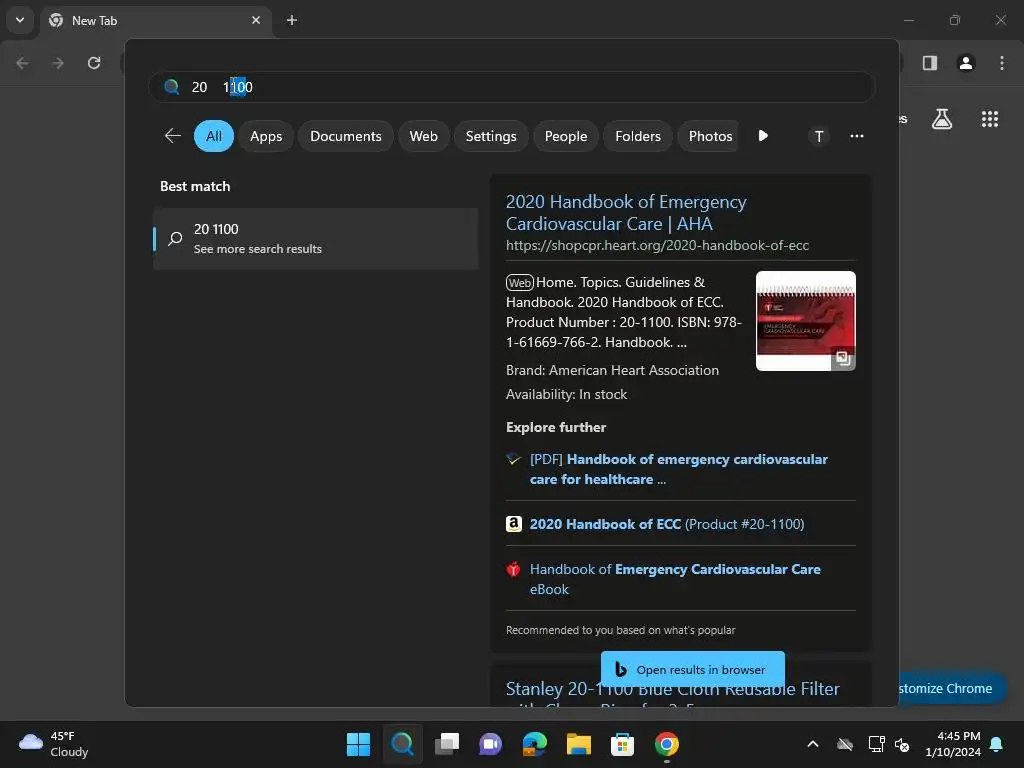
Task: Open the Stanley 20-1100 Blue Cloth result
Action: tap(672, 690)
